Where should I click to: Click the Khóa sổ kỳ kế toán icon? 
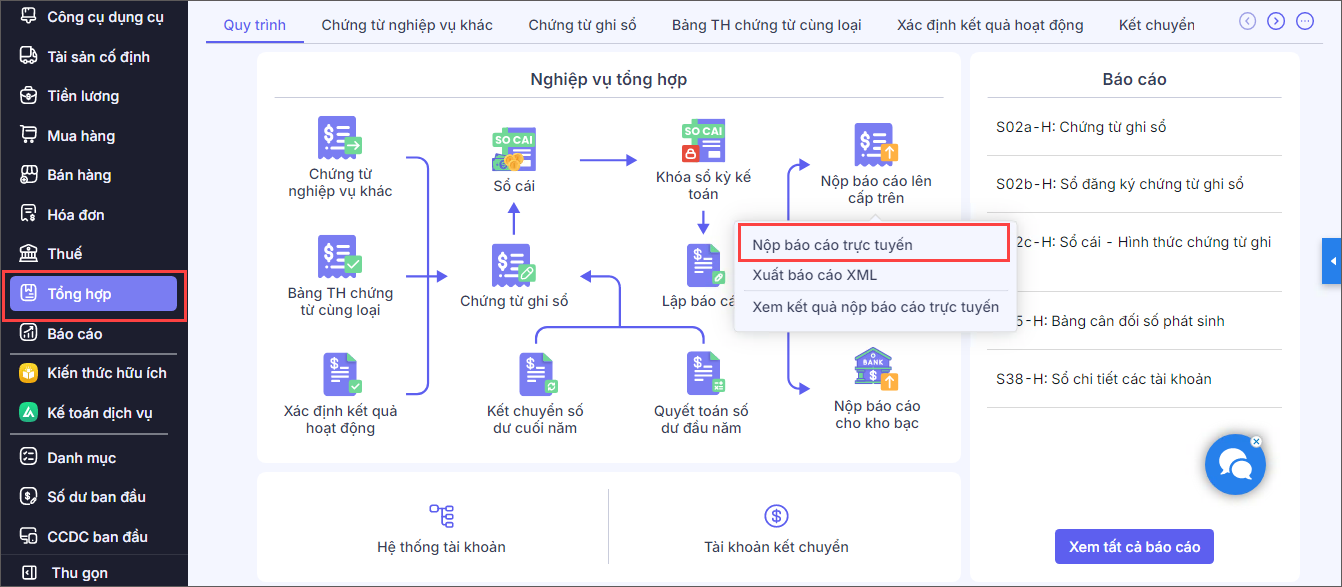tap(703, 142)
